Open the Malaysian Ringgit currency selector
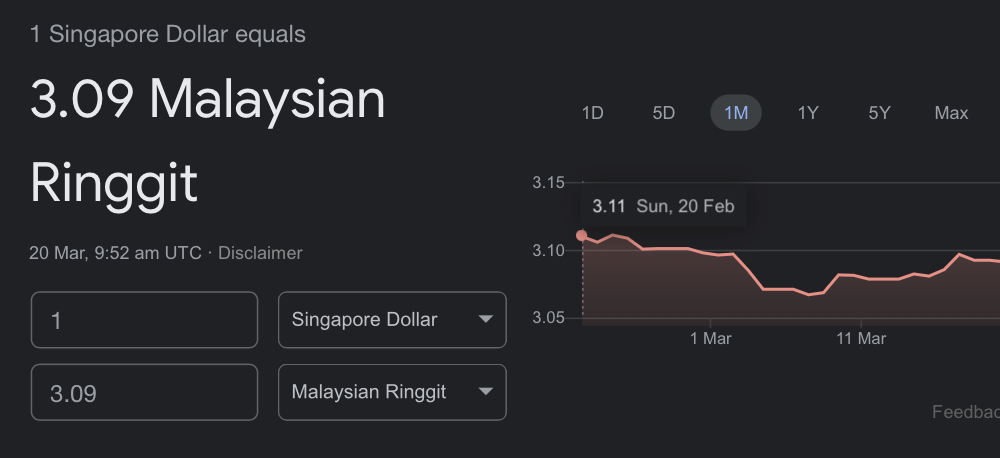This screenshot has height=458, width=1000. [x=392, y=392]
